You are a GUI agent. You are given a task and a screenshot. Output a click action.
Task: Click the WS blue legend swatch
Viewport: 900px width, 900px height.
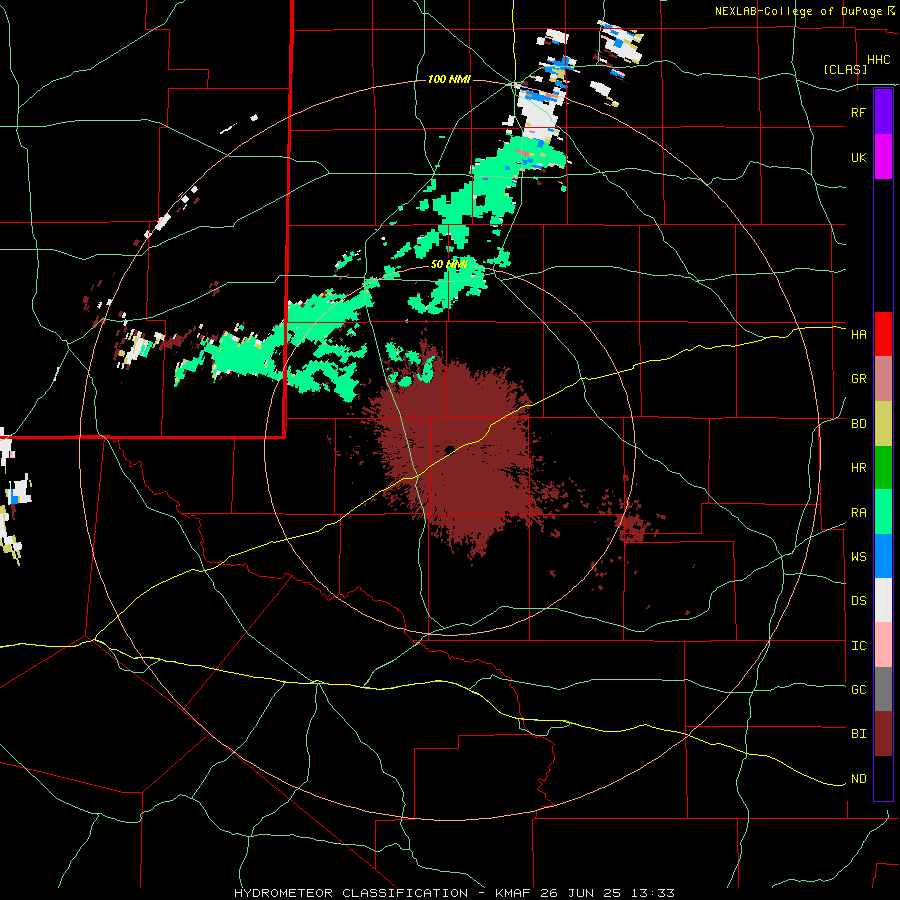coord(883,556)
